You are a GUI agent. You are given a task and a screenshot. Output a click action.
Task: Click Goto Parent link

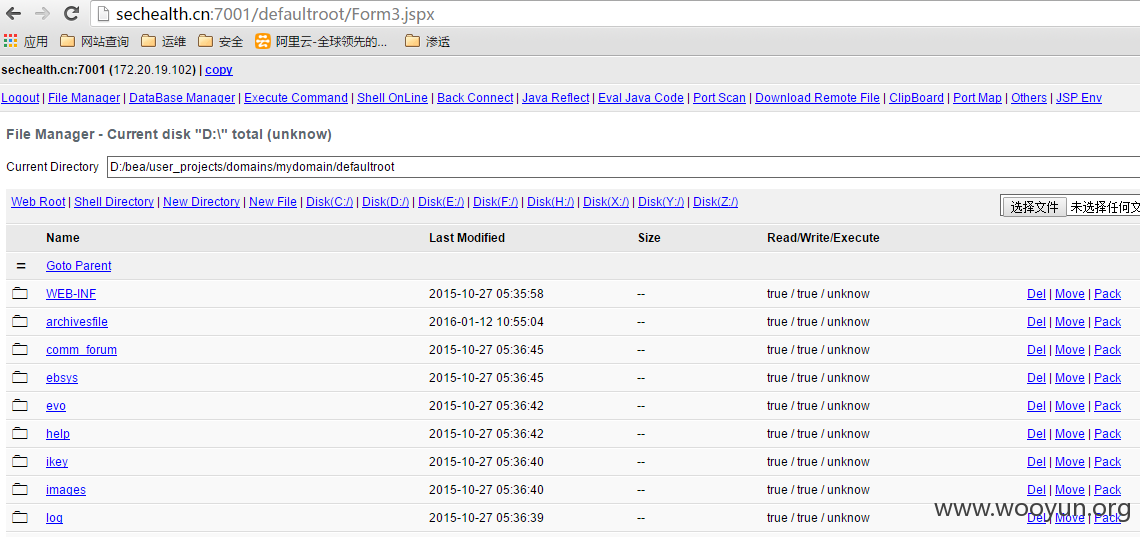pos(79,266)
